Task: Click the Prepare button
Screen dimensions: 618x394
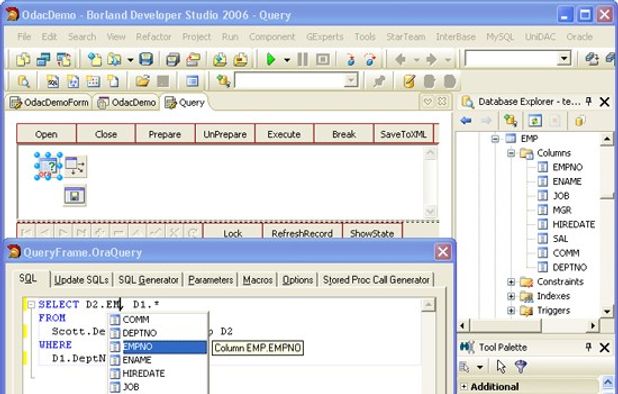Action: point(165,134)
